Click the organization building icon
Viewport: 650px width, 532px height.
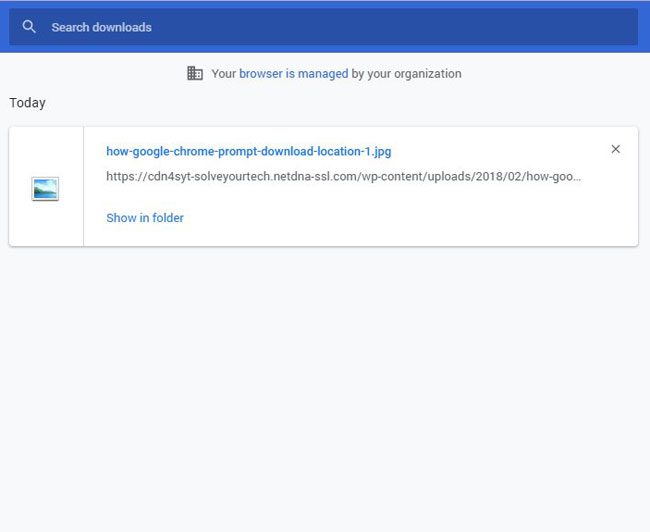tap(195, 73)
